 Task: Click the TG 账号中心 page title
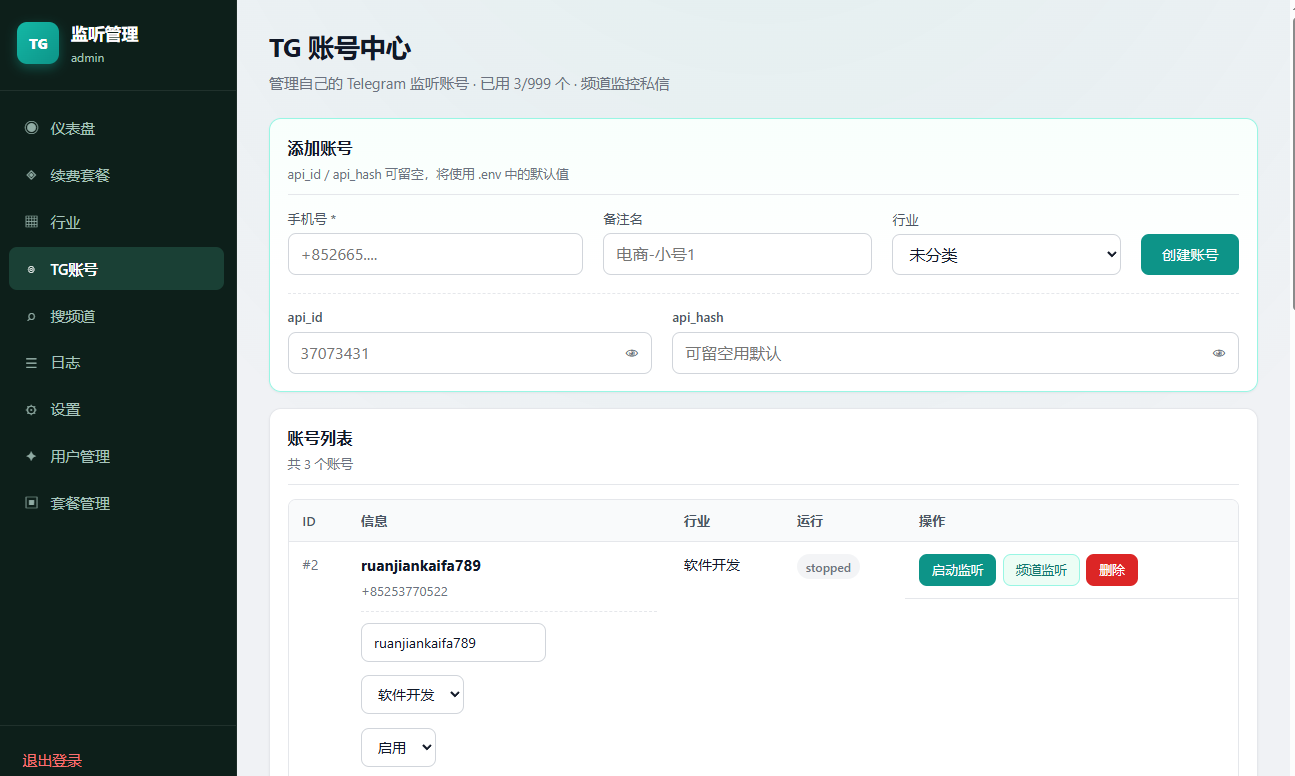pos(340,48)
